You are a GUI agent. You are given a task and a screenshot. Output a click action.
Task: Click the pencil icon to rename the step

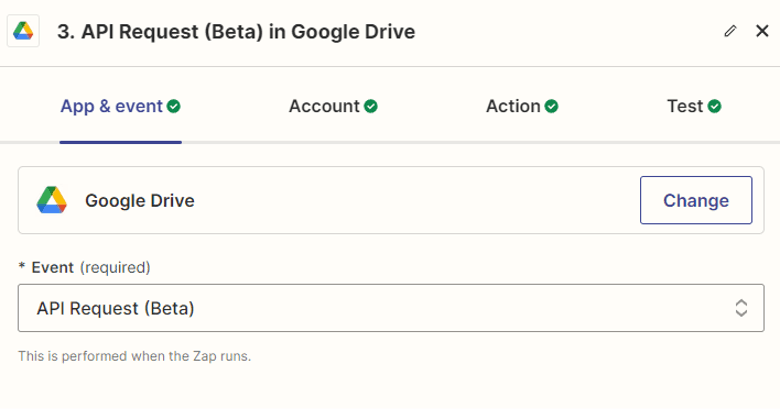click(730, 32)
